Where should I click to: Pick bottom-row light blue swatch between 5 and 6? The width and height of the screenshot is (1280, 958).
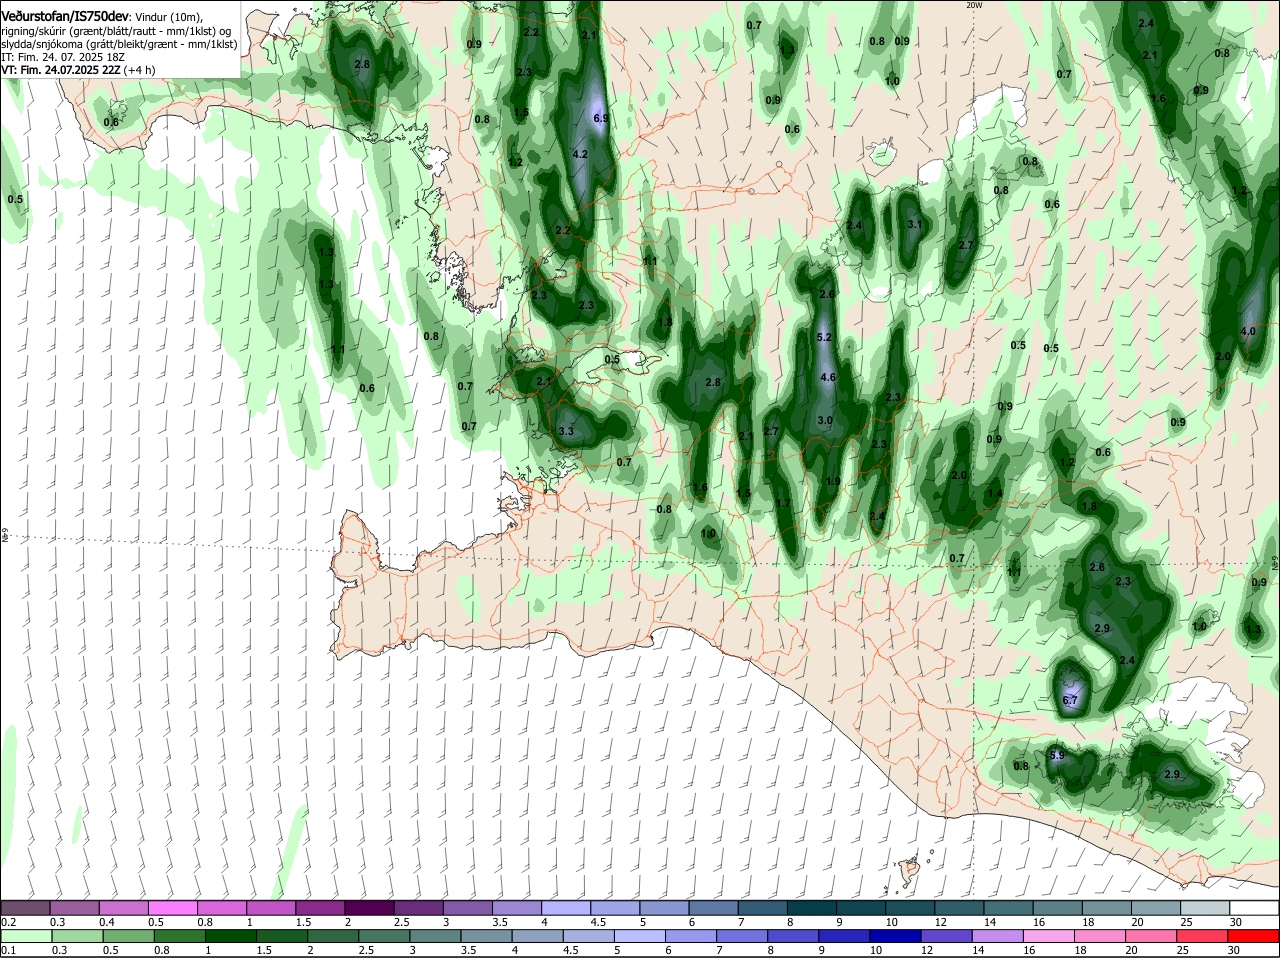tap(641, 937)
